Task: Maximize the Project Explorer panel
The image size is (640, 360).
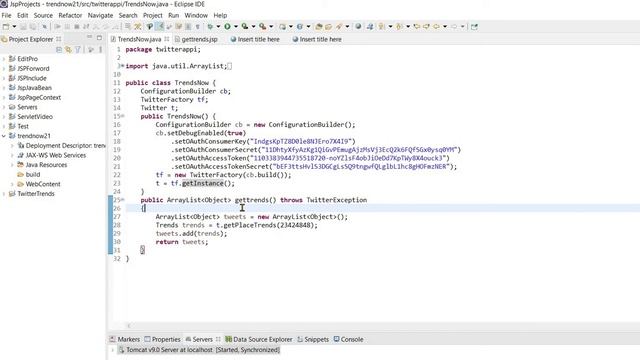Action: tap(99, 38)
